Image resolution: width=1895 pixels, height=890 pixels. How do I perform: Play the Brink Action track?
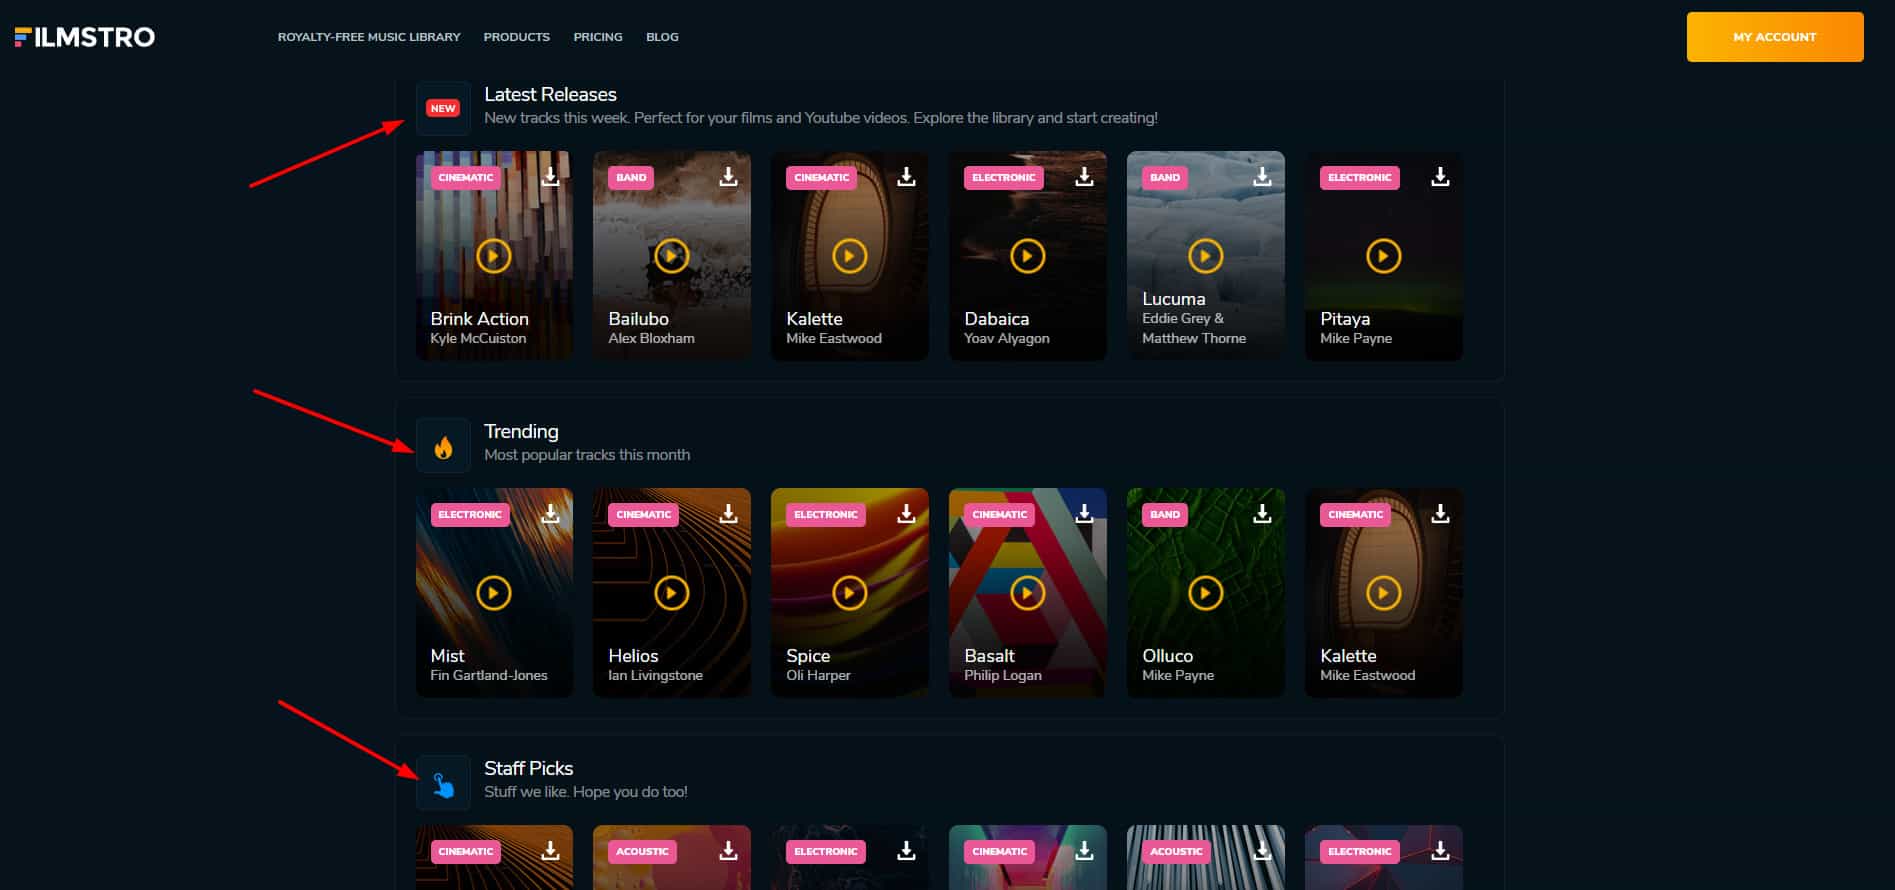pyautogui.click(x=493, y=256)
